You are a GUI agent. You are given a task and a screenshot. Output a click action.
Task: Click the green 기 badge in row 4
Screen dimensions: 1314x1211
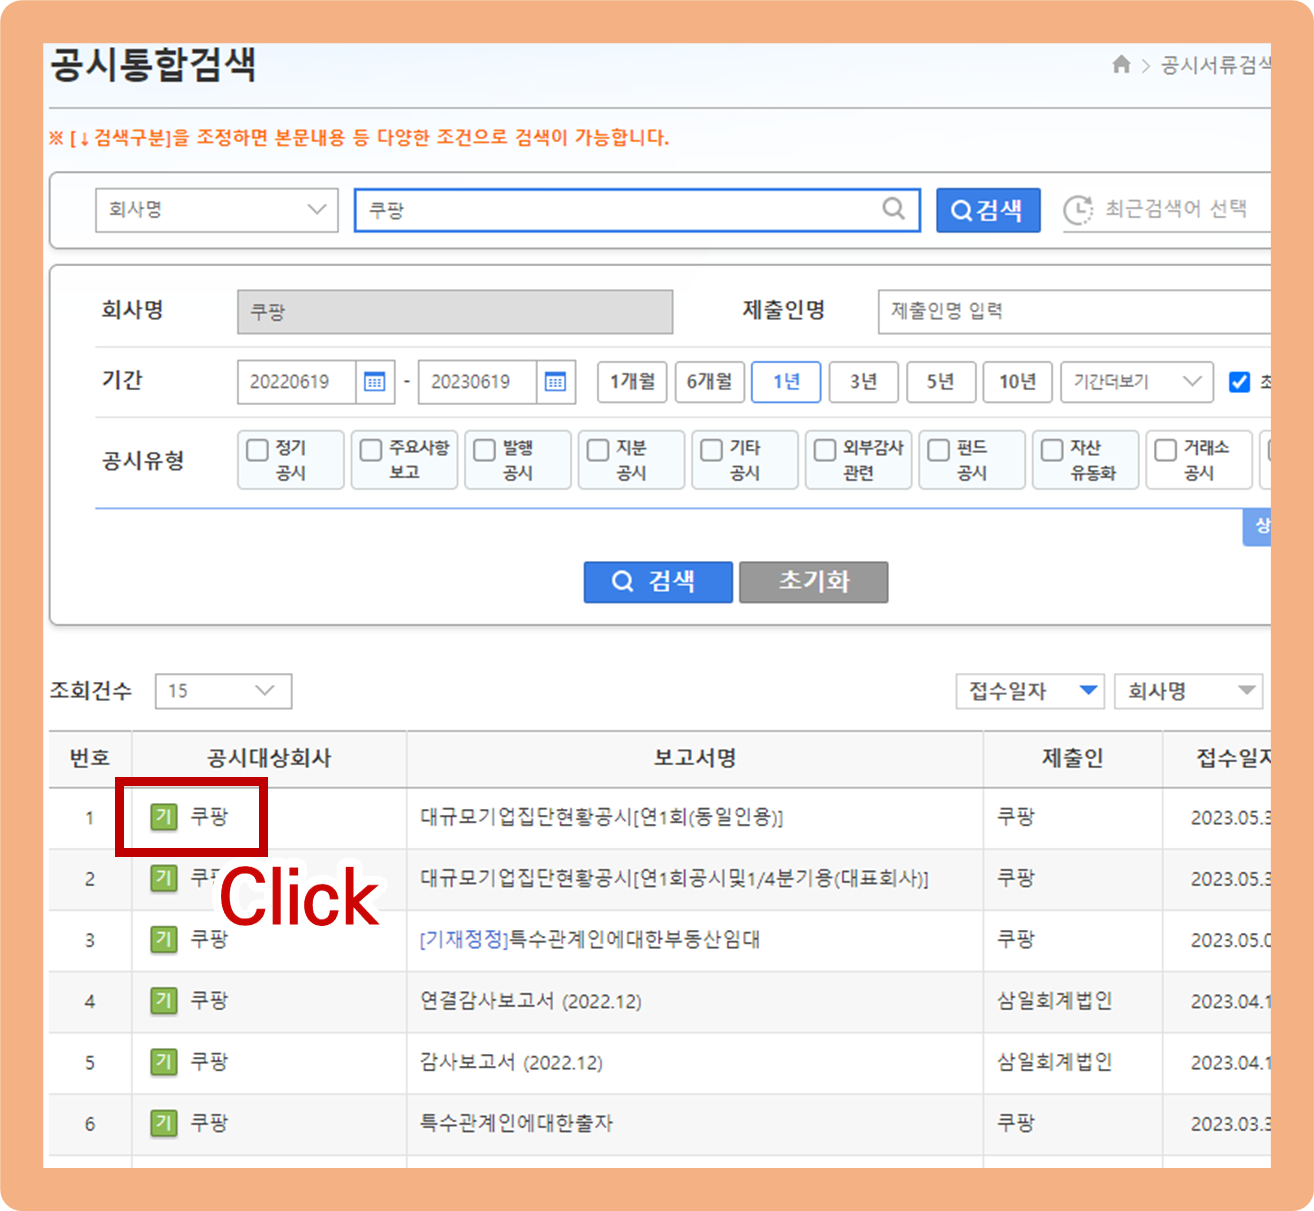point(164,1000)
